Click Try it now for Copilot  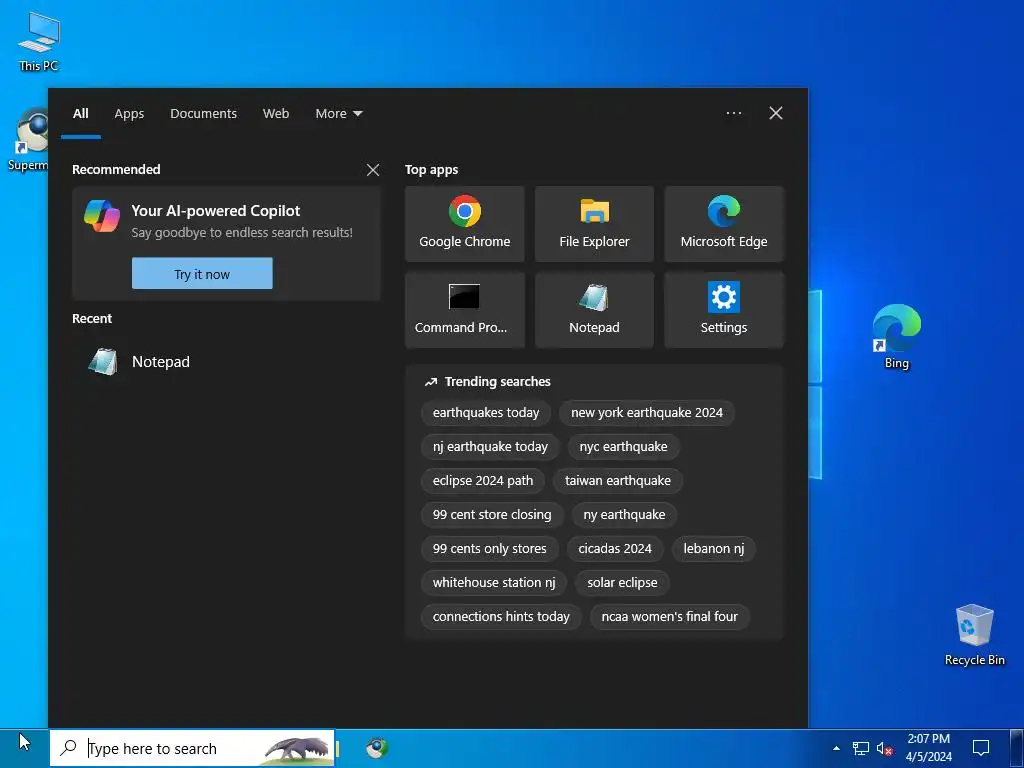pyautogui.click(x=202, y=274)
